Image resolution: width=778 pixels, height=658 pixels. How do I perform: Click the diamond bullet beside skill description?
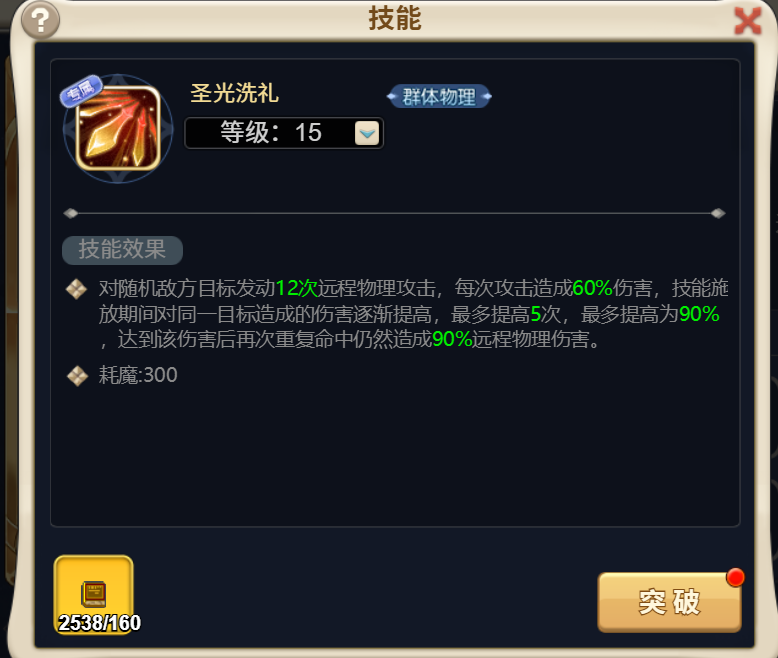pyautogui.click(x=76, y=289)
